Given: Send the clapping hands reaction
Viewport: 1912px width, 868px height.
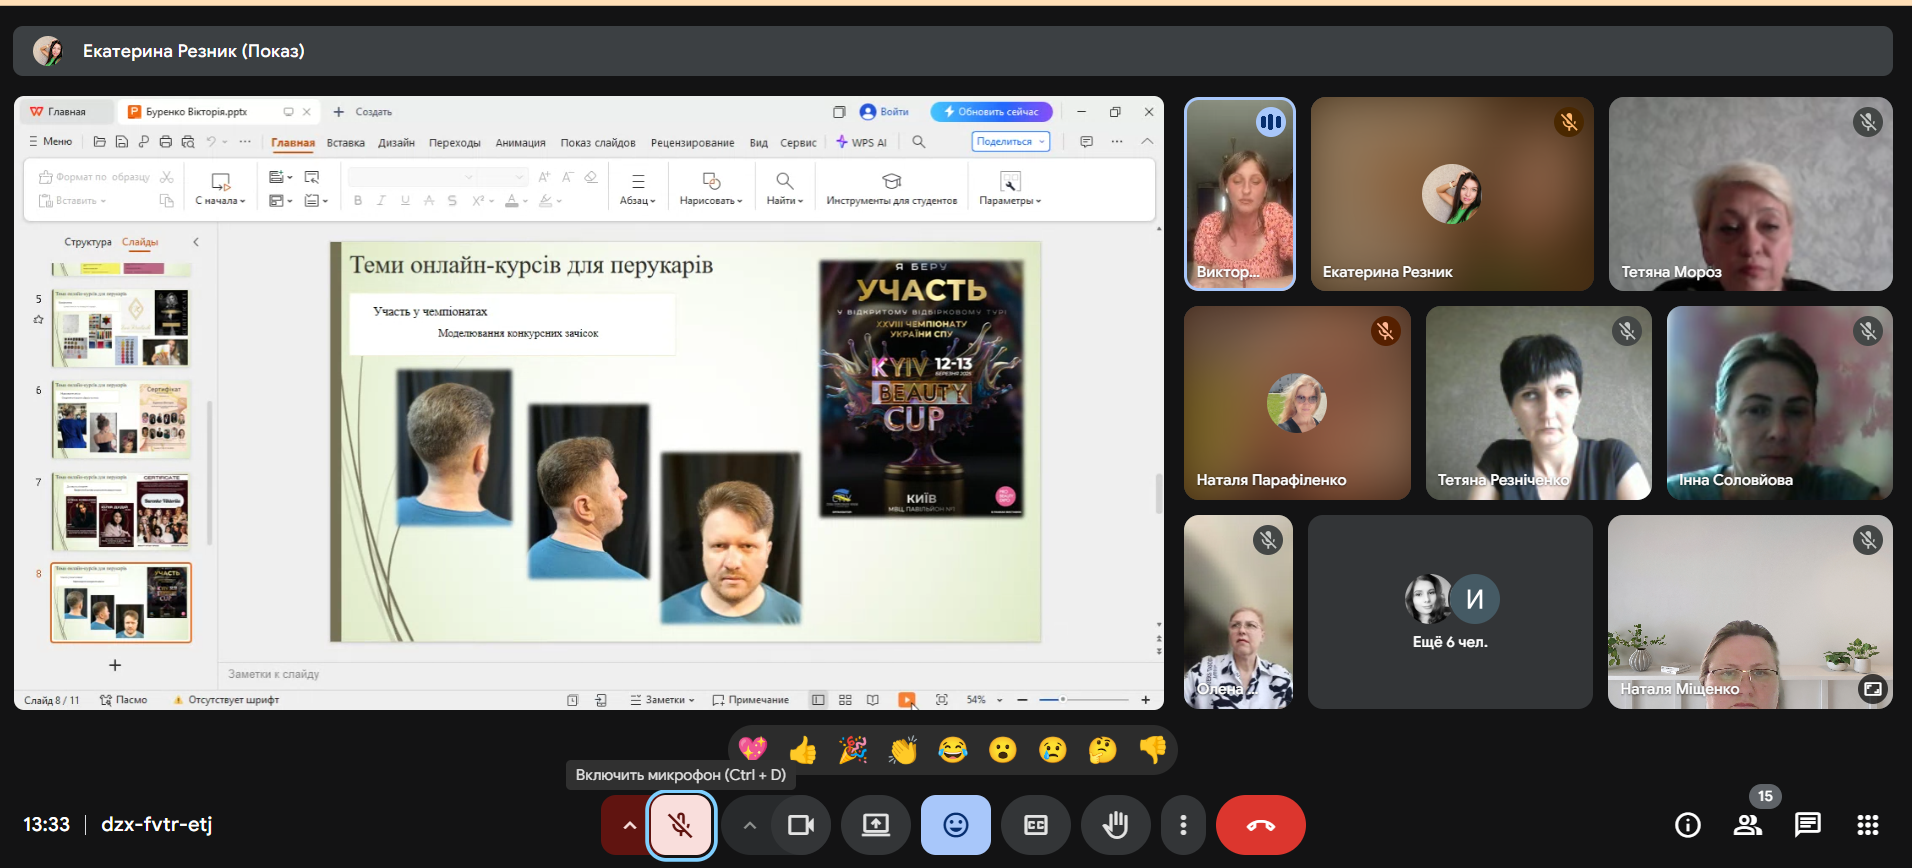Looking at the screenshot, I should 903,749.
